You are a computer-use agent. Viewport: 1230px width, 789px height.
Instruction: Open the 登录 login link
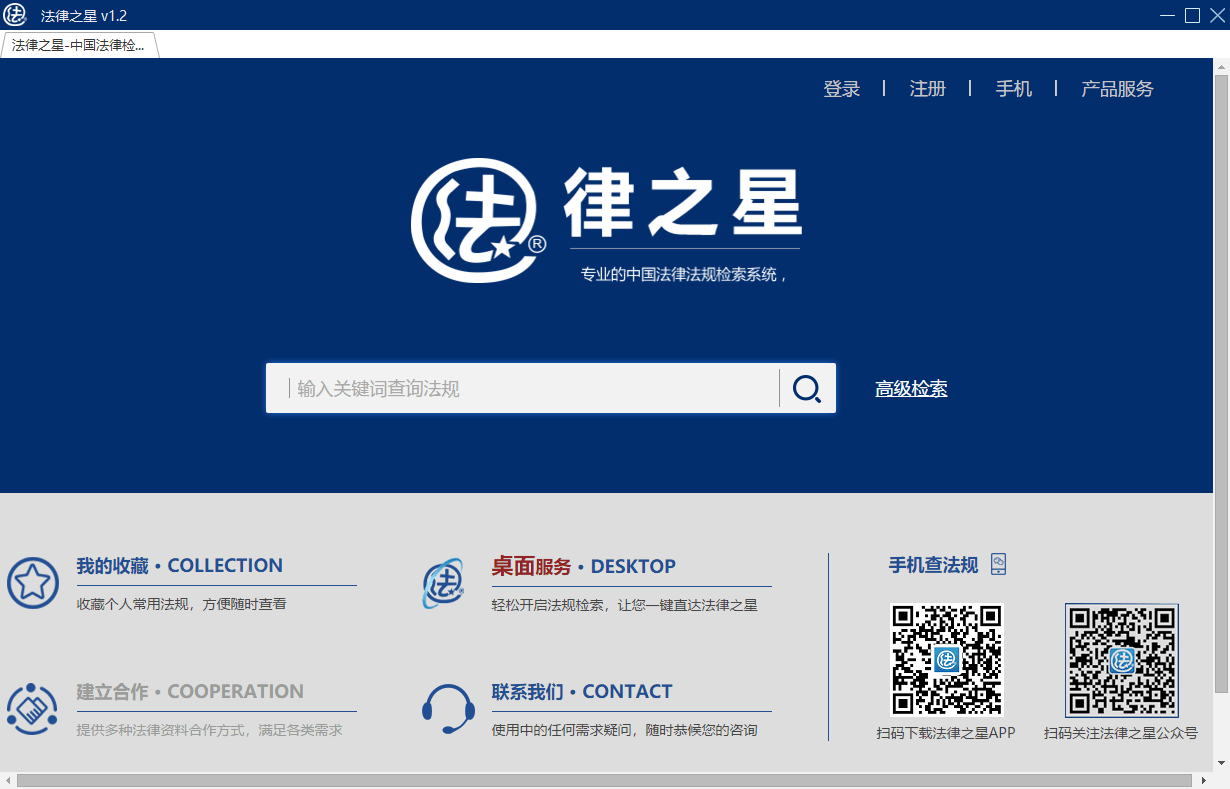pyautogui.click(x=842, y=89)
